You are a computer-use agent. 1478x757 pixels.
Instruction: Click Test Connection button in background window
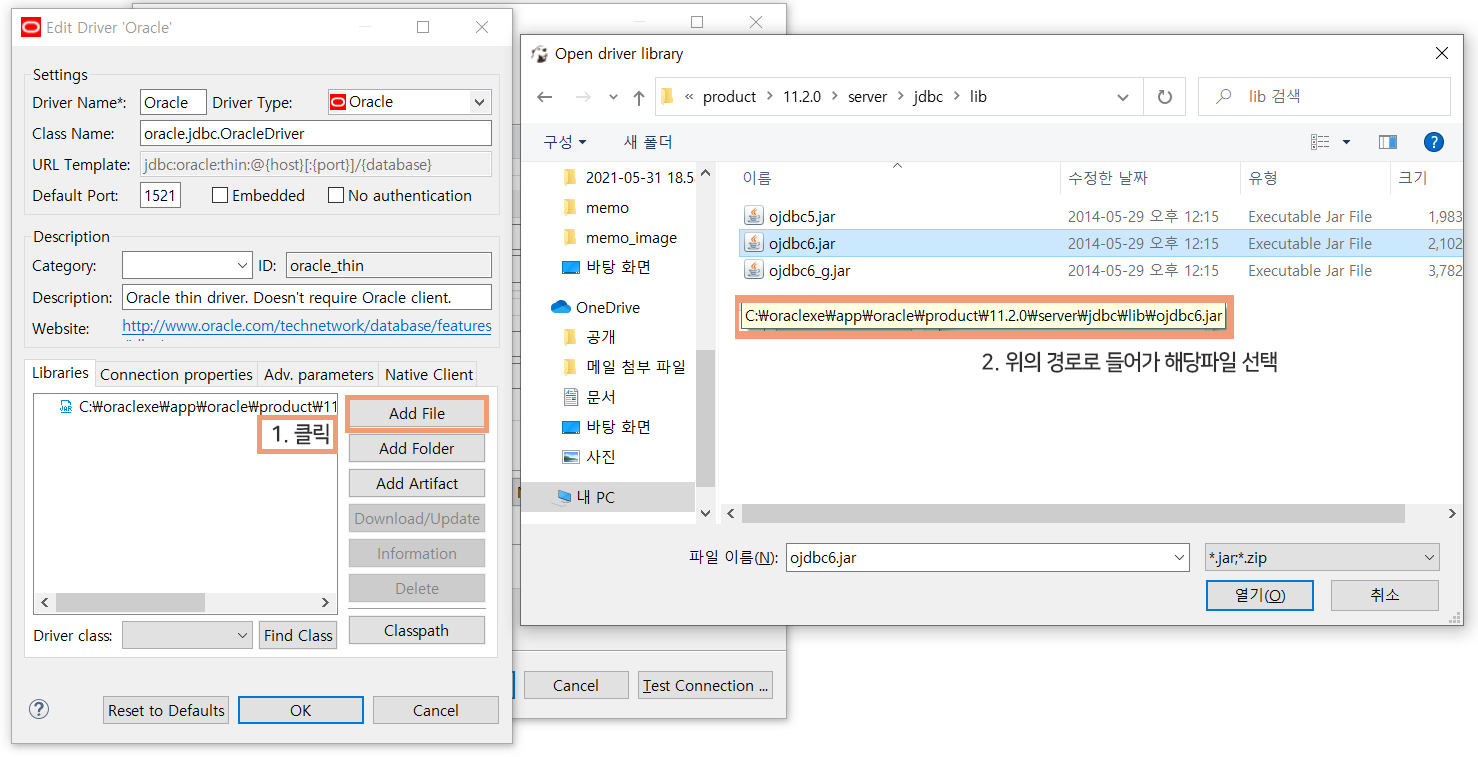pyautogui.click(x=706, y=685)
